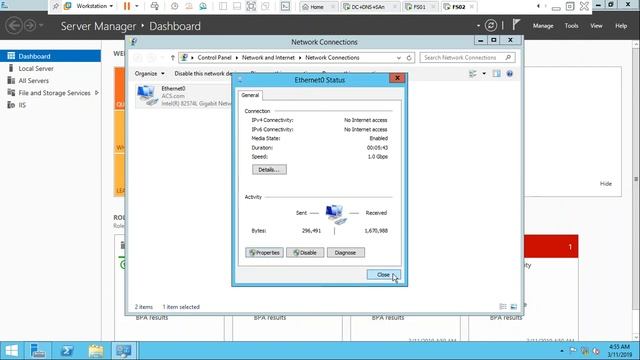Toggle the preview pane icon
This screenshot has width=640, height=360.
[x=496, y=73]
